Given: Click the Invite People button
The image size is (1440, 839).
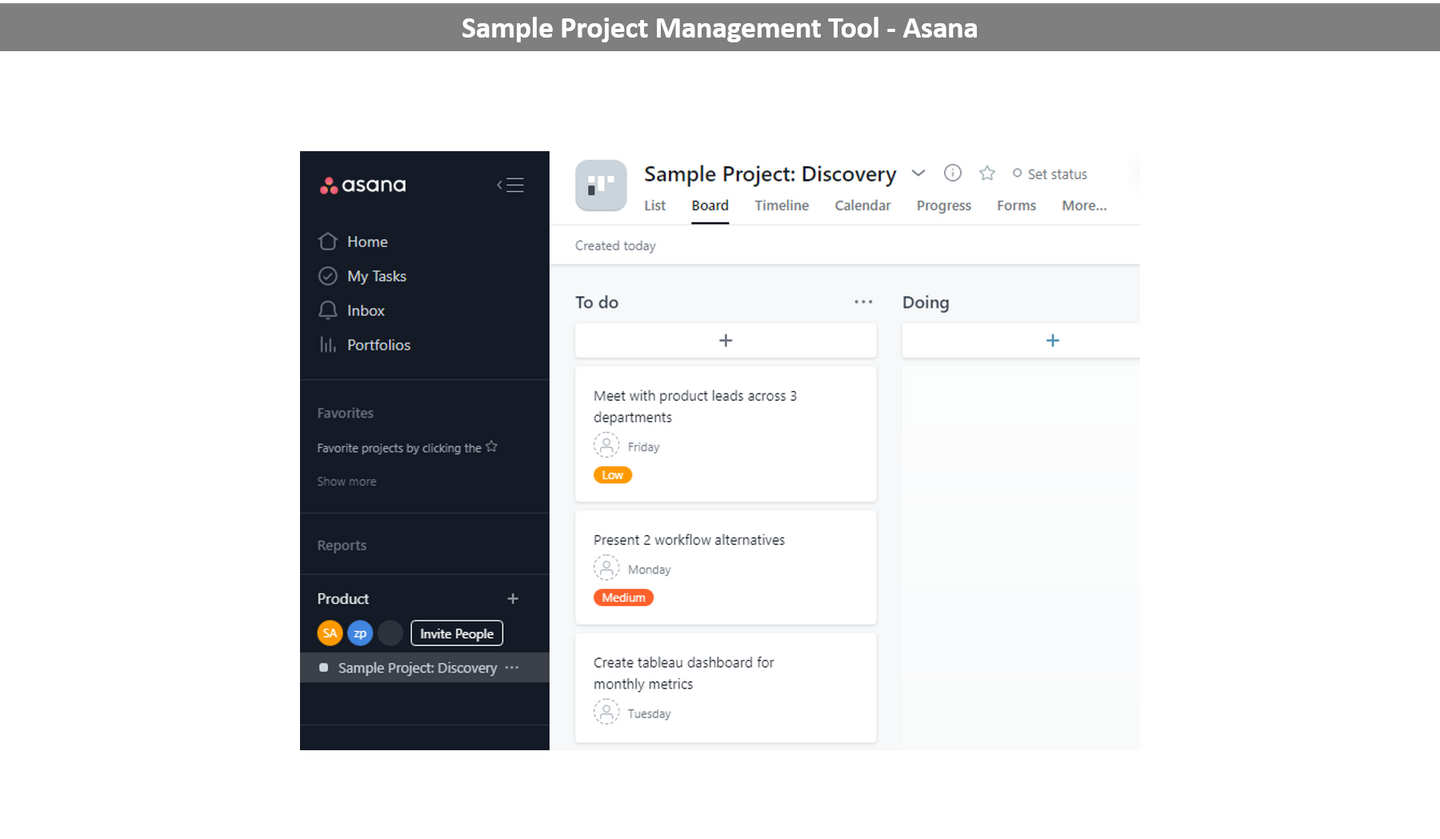Looking at the screenshot, I should click(x=457, y=634).
